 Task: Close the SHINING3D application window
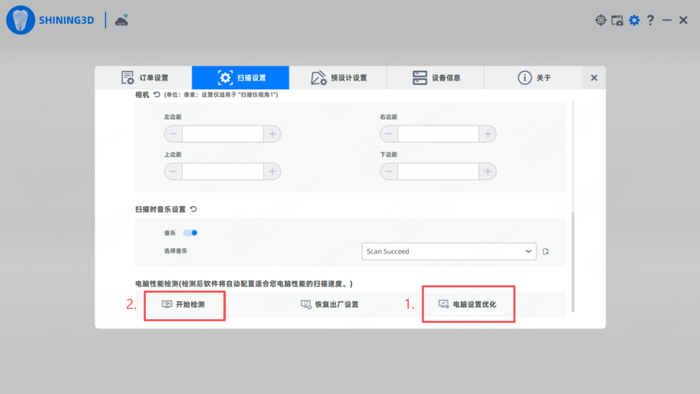683,20
